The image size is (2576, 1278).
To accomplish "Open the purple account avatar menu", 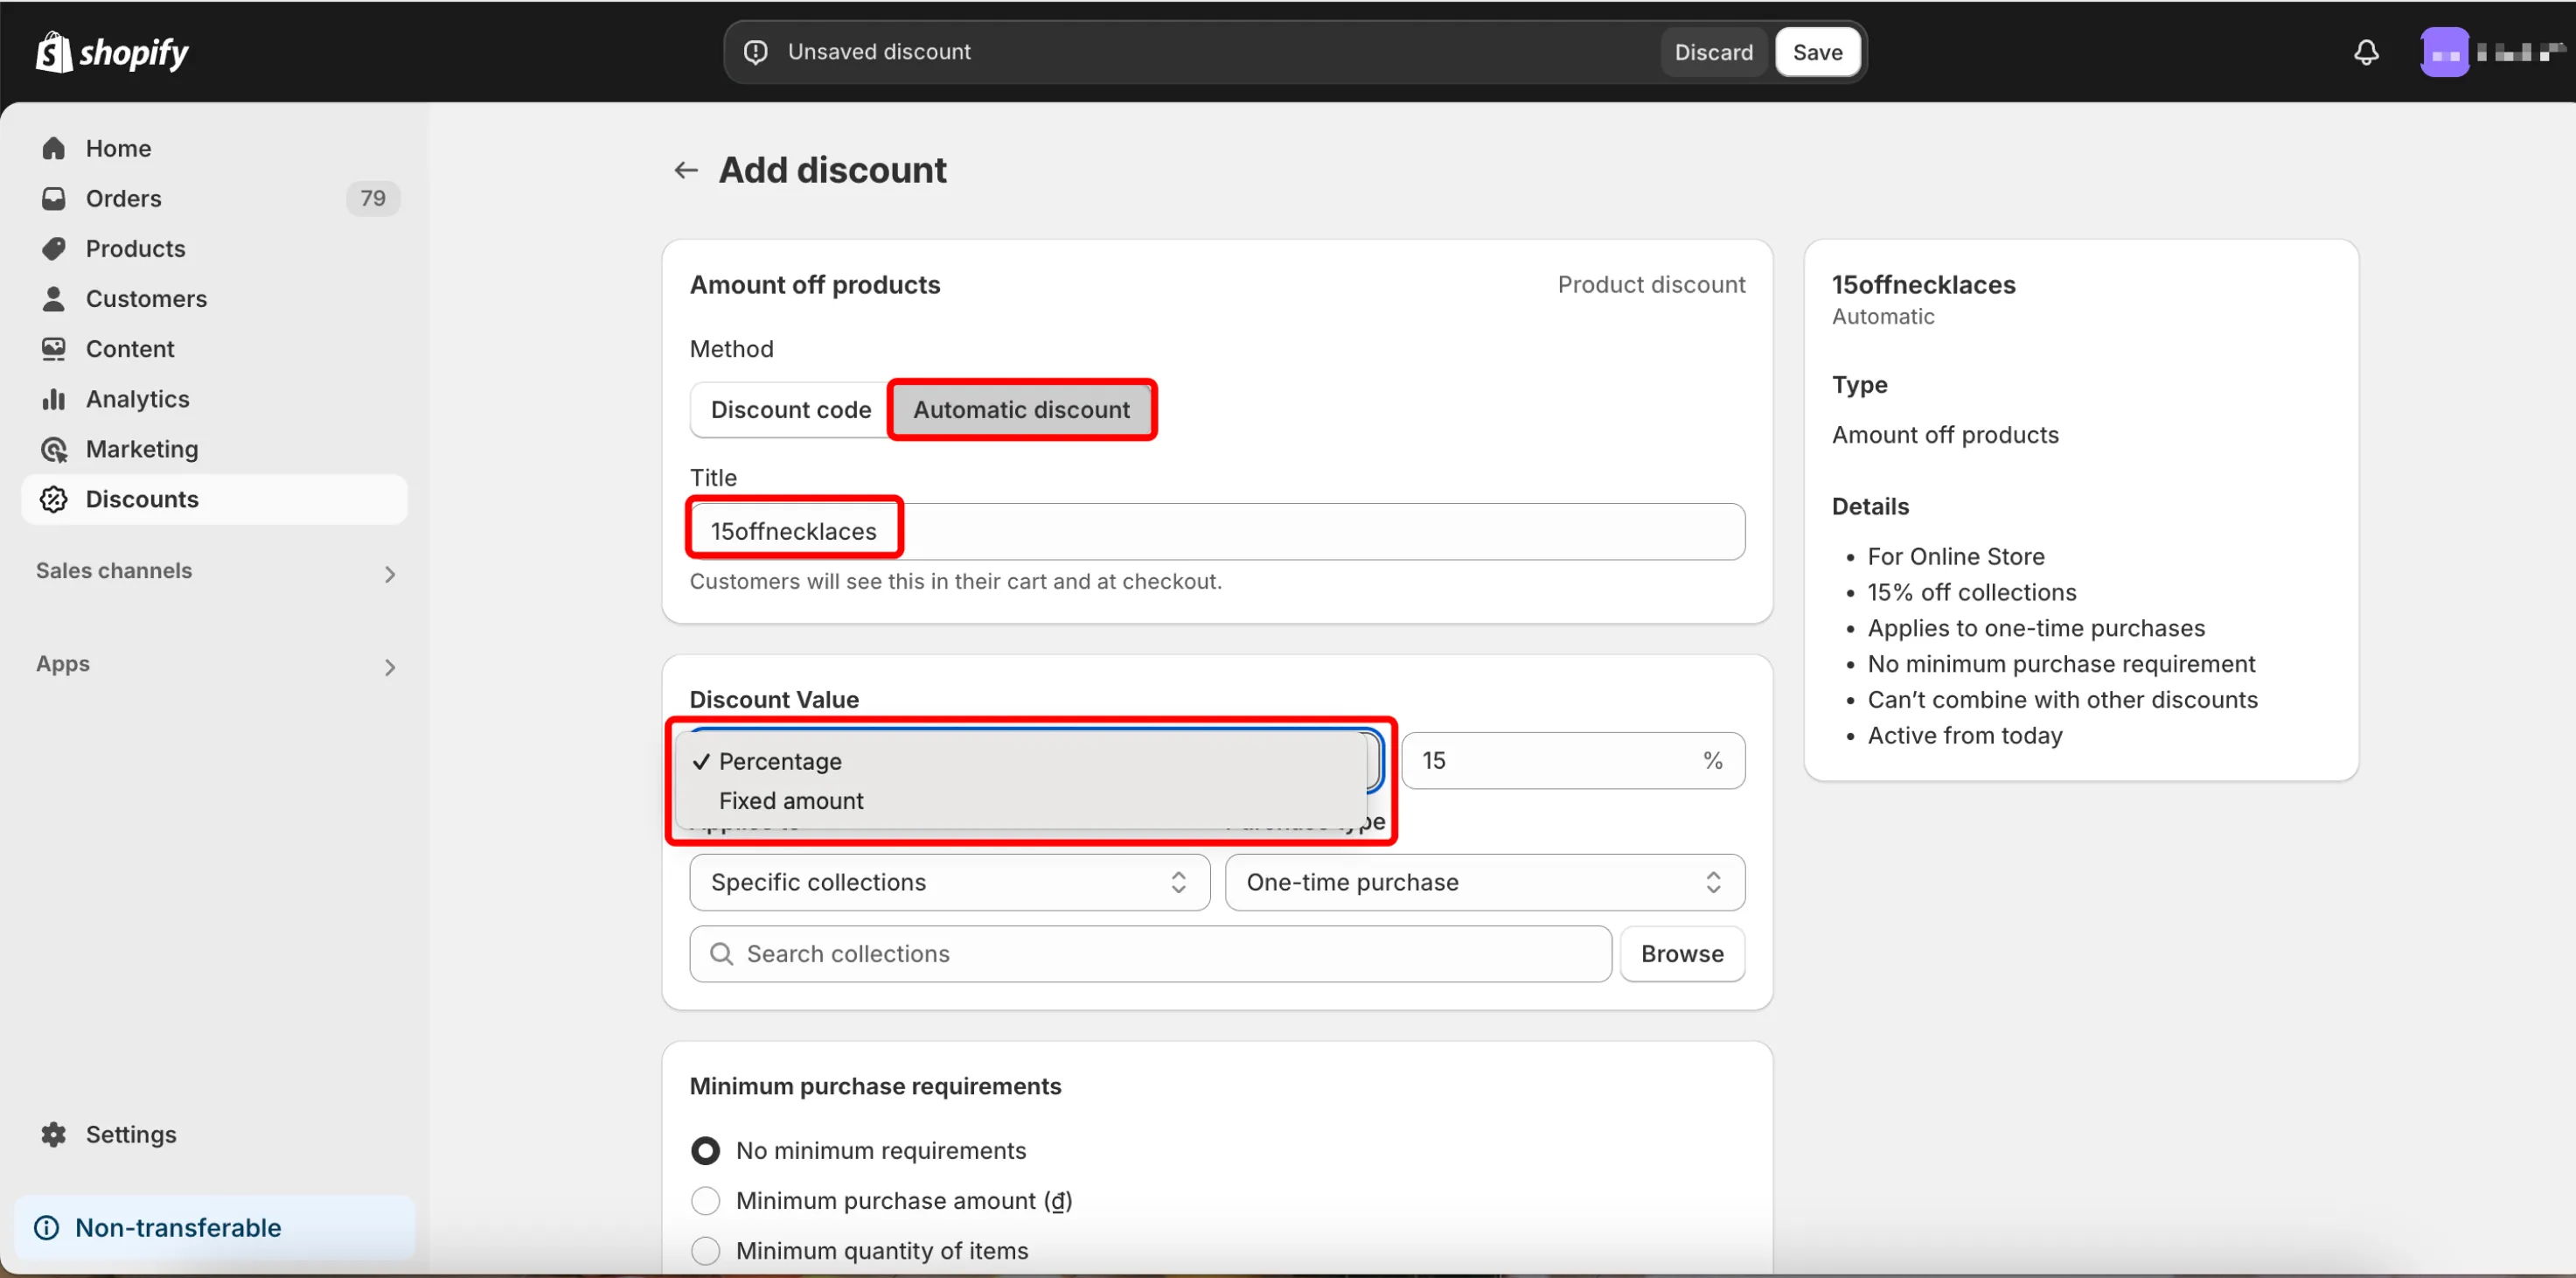I will pos(2444,52).
